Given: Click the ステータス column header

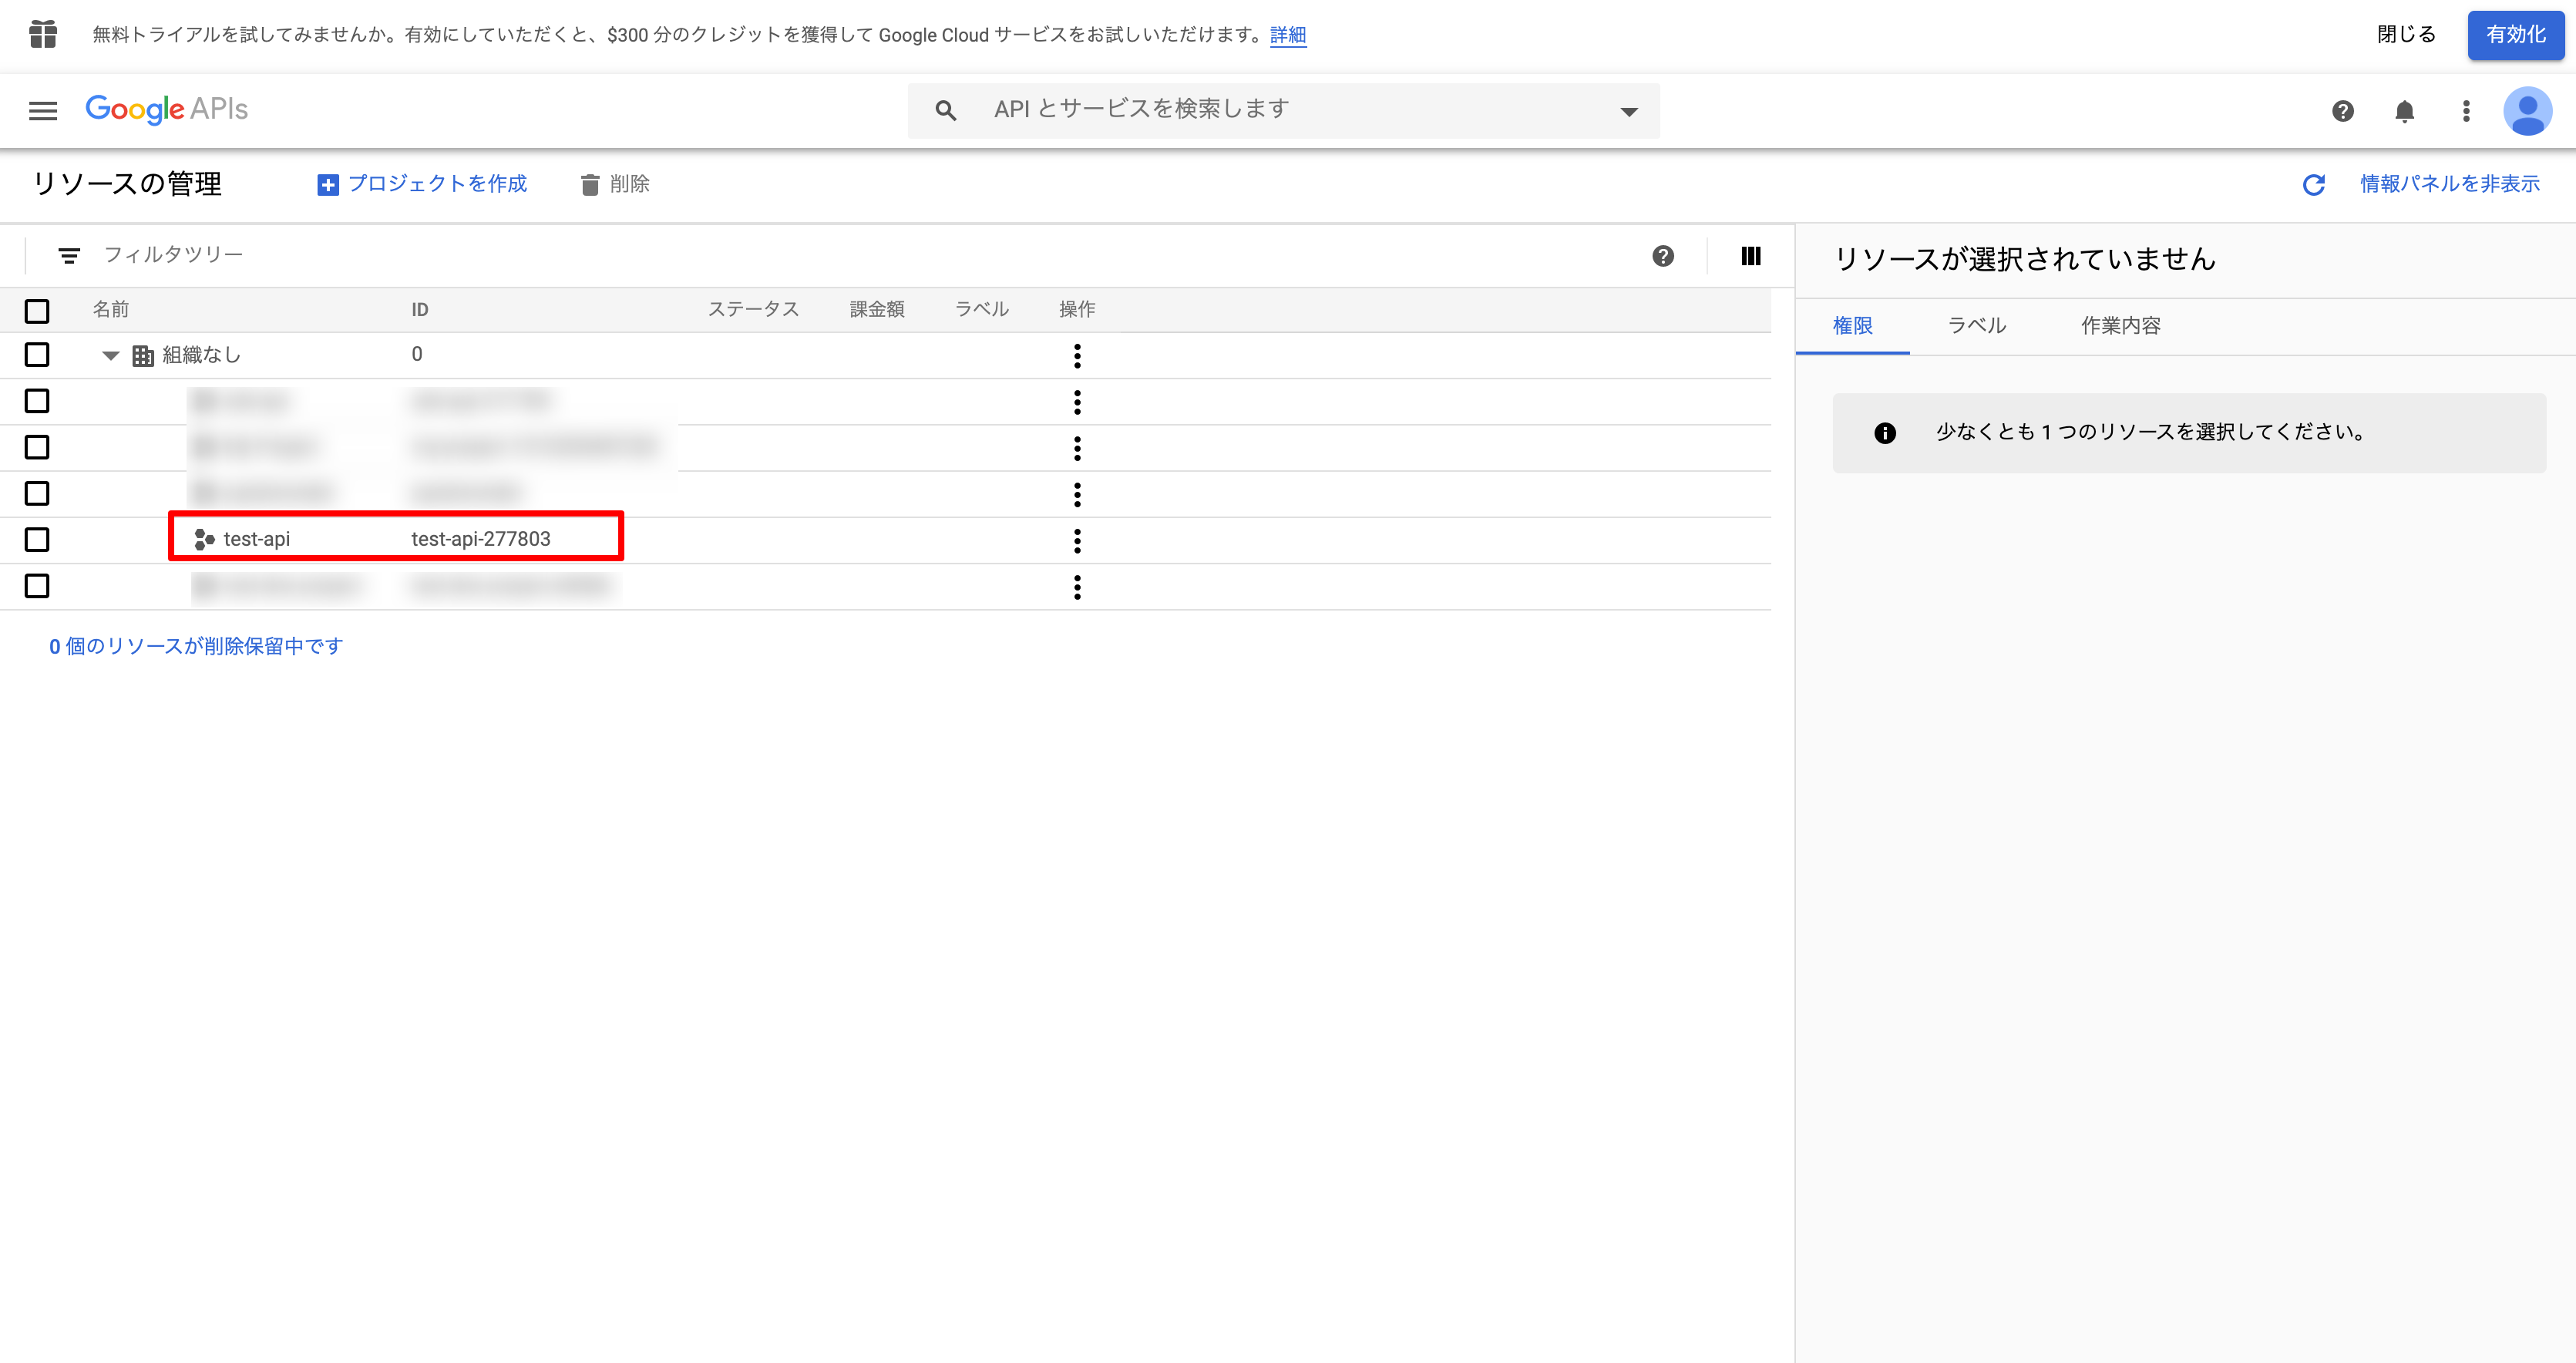Looking at the screenshot, I should click(754, 310).
